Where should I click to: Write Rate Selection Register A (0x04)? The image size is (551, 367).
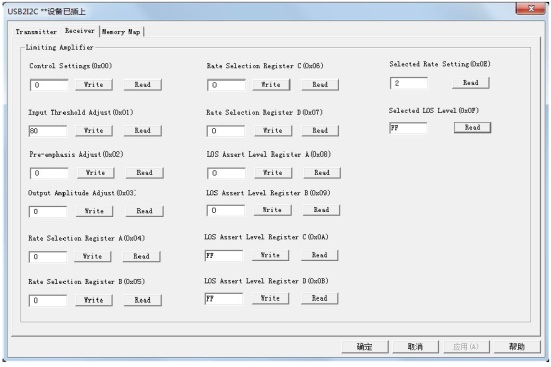92,256
